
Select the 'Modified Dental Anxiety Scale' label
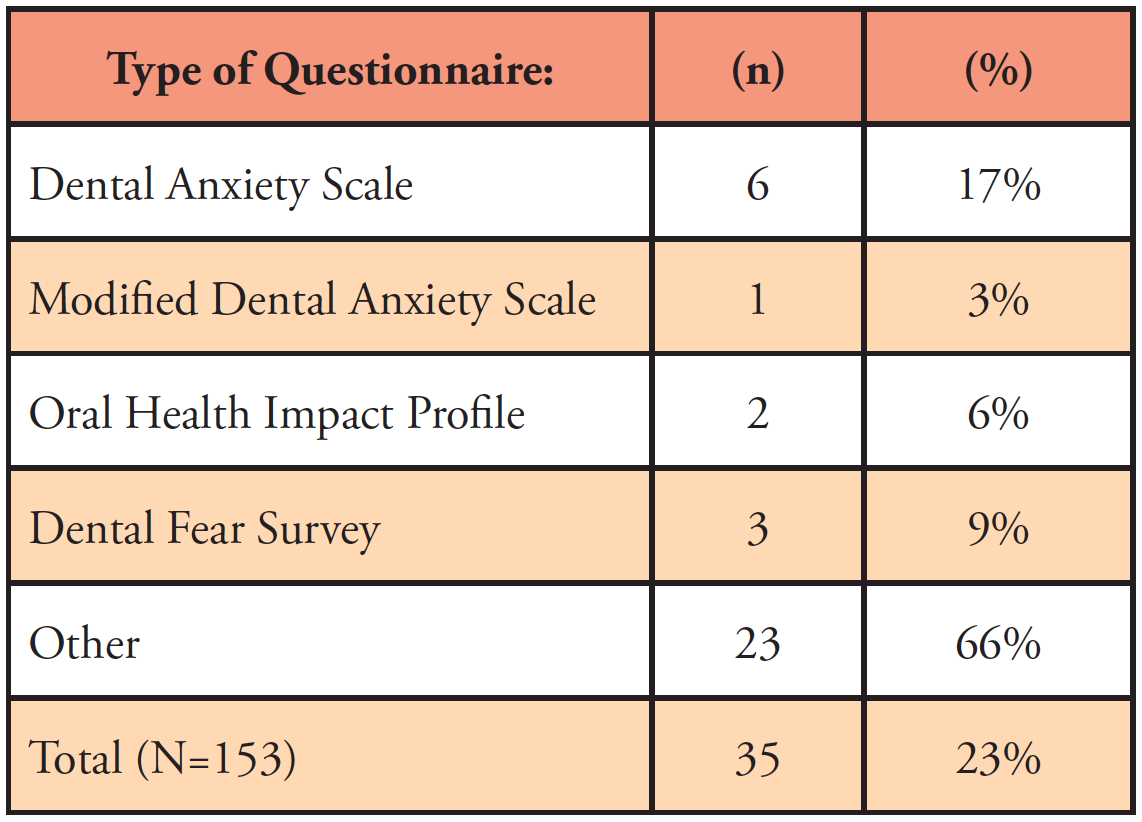pyautogui.click(x=312, y=299)
